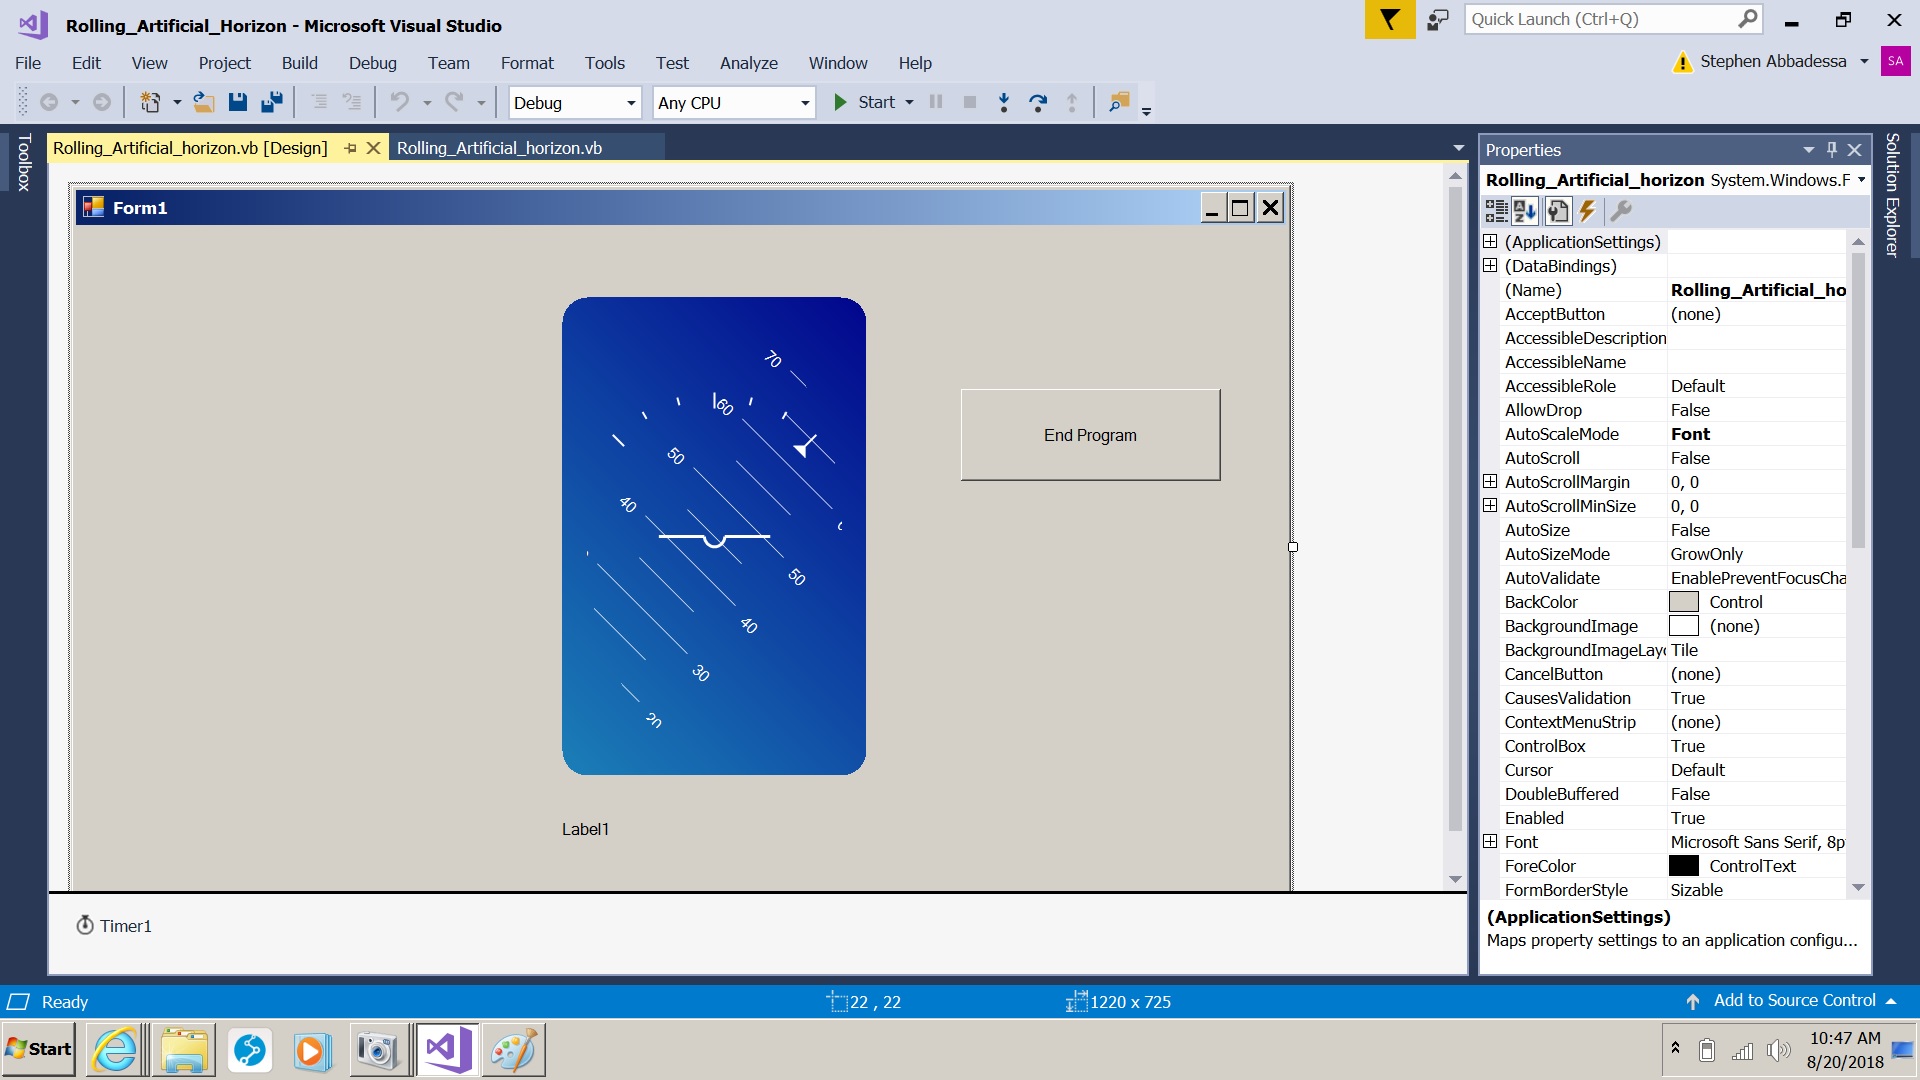This screenshot has height=1080, width=1920.
Task: Pin the Properties panel with auto-hide
Action: click(1832, 150)
